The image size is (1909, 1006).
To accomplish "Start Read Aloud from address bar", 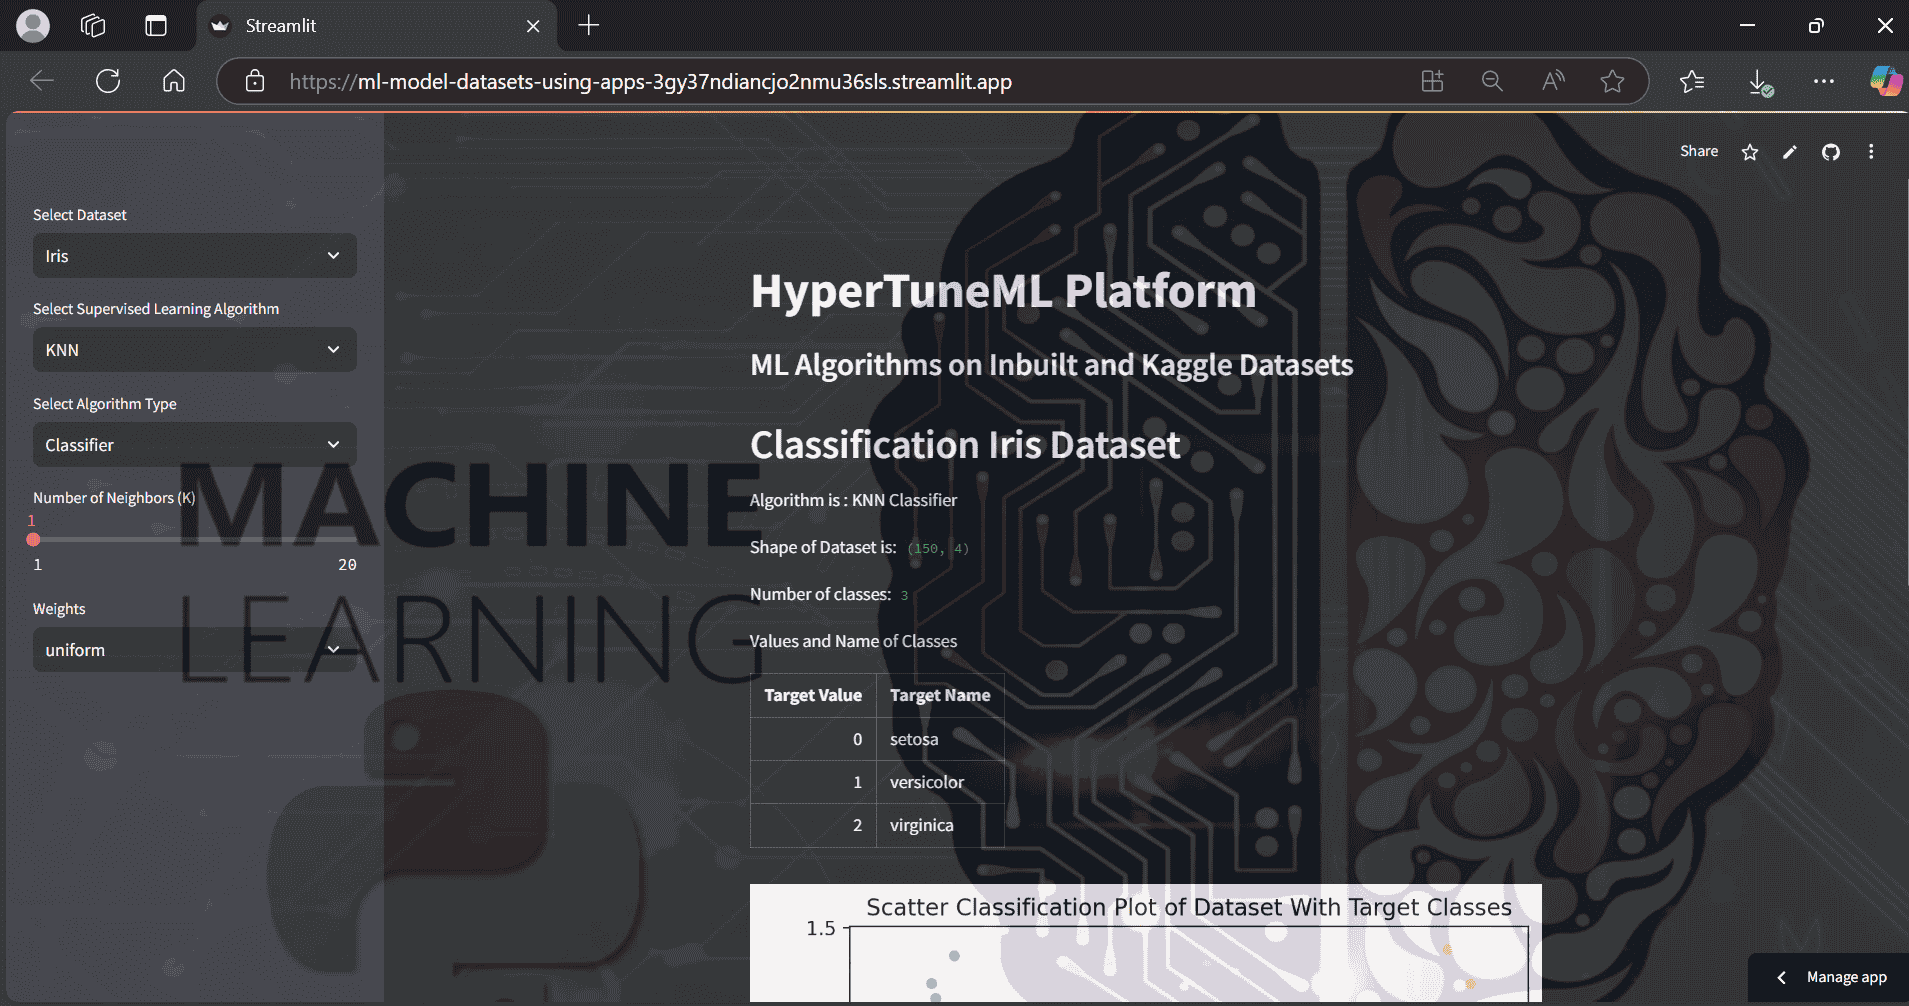I will 1552,81.
